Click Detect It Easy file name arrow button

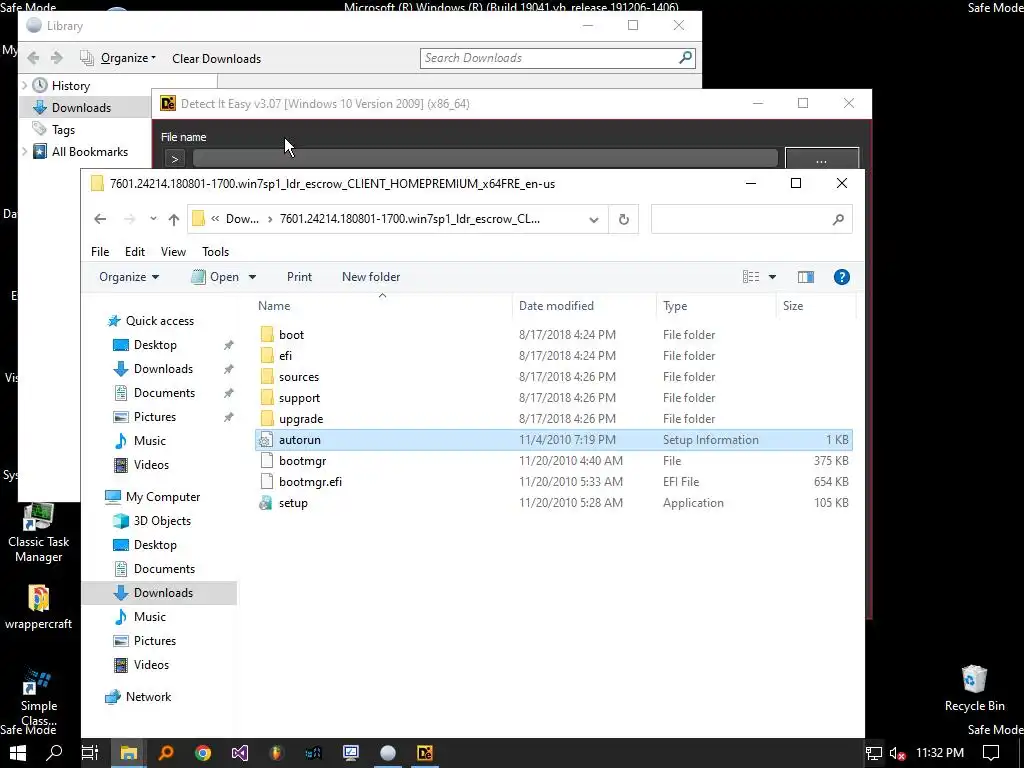[x=174, y=159]
